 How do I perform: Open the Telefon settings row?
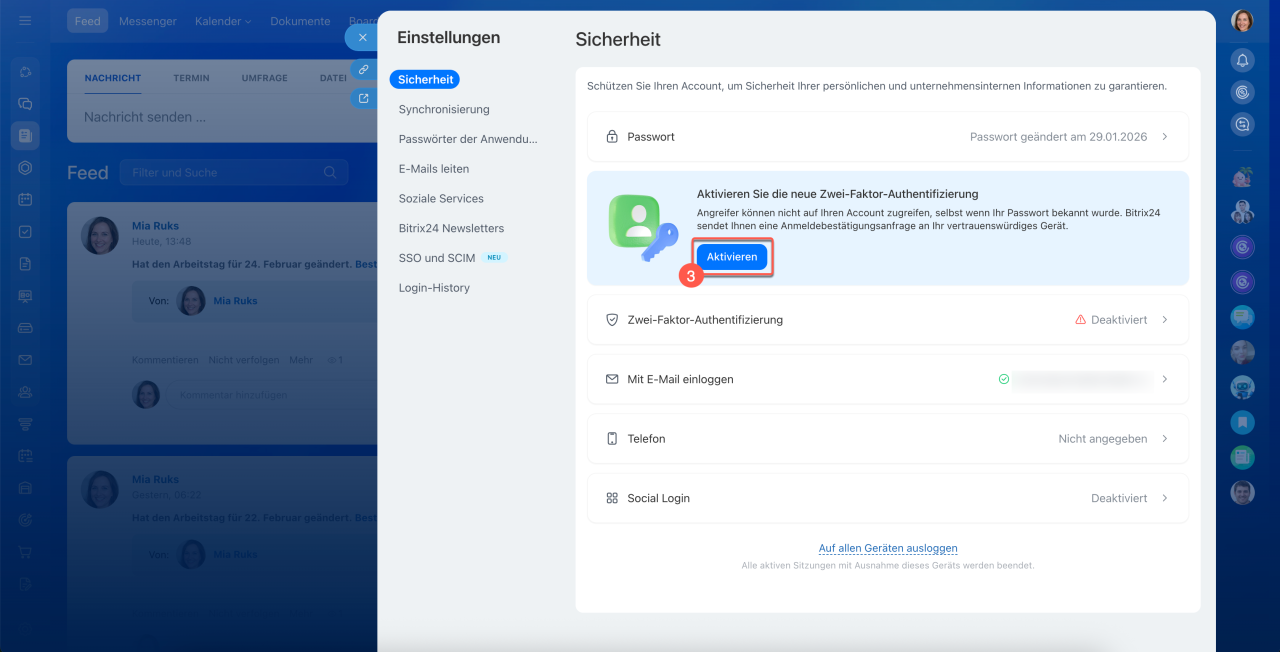(x=887, y=439)
